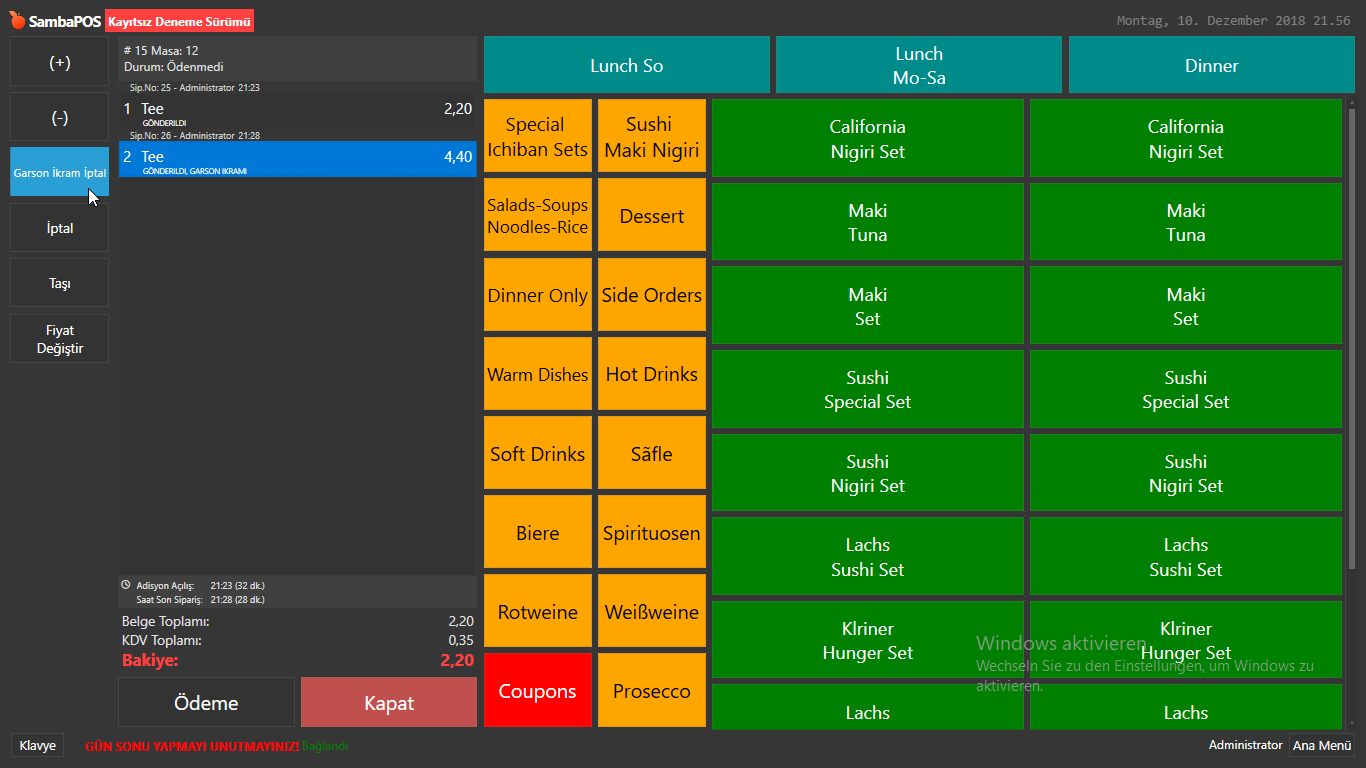The width and height of the screenshot is (1366, 768).
Task: Select the highlighted Tee order priced 4,40
Action: 297,159
